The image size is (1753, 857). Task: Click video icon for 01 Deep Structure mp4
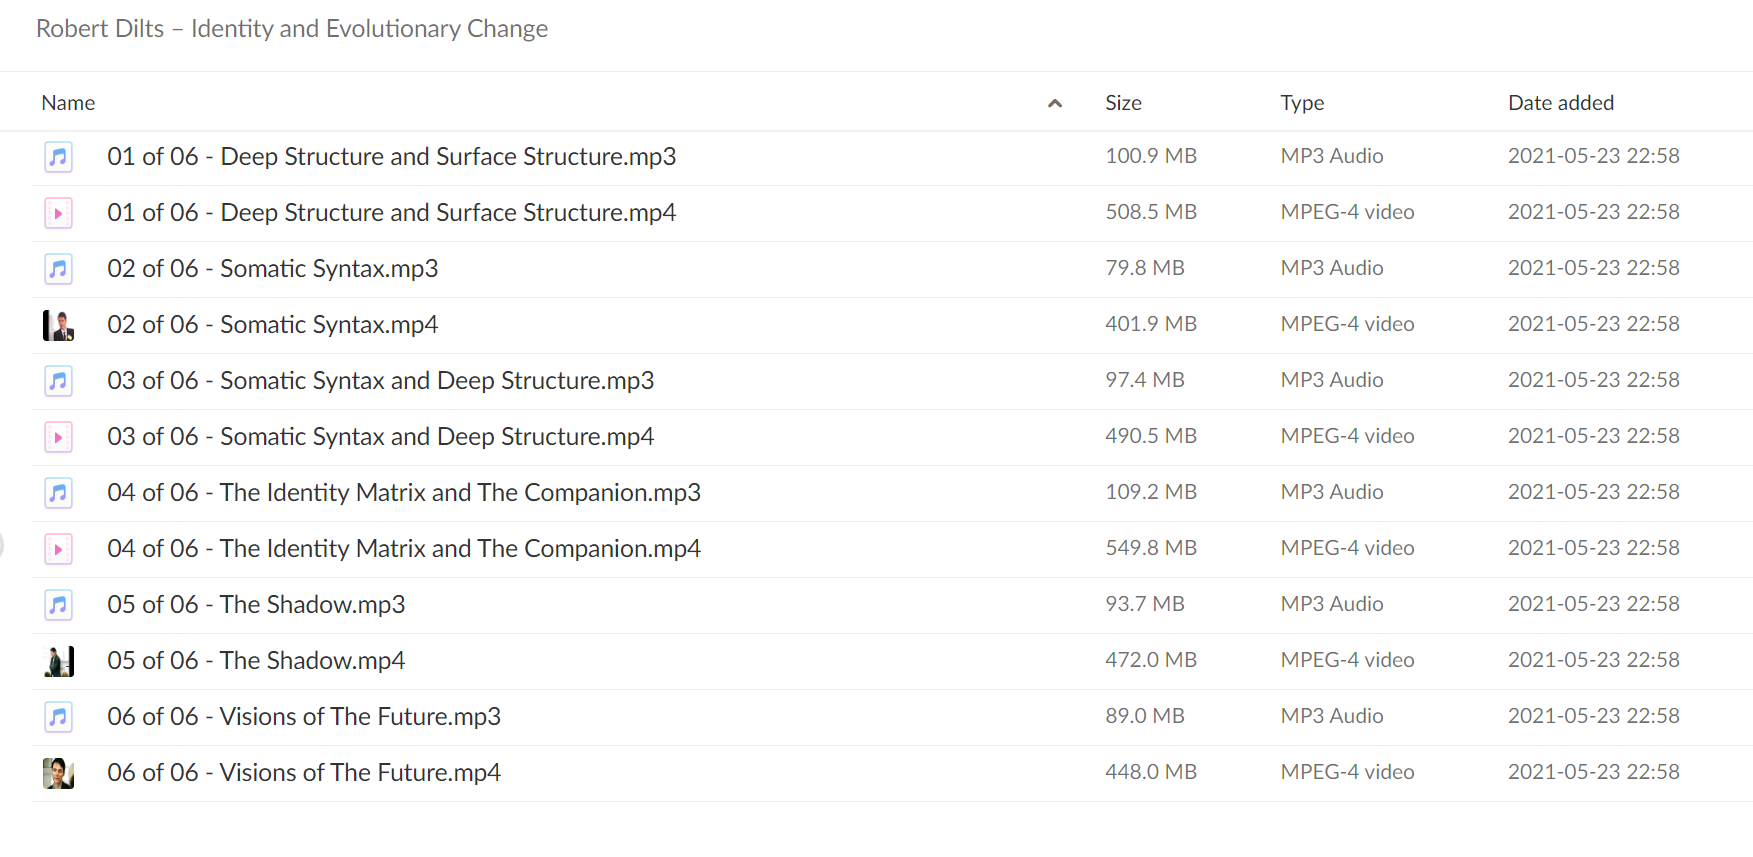click(x=58, y=213)
